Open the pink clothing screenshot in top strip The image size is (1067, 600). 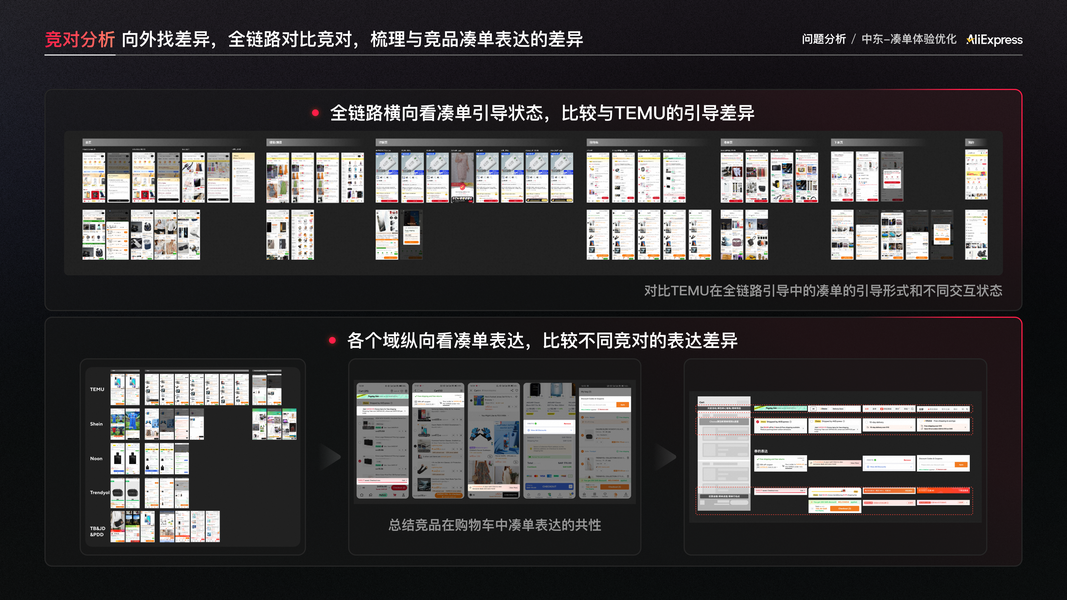pos(462,177)
